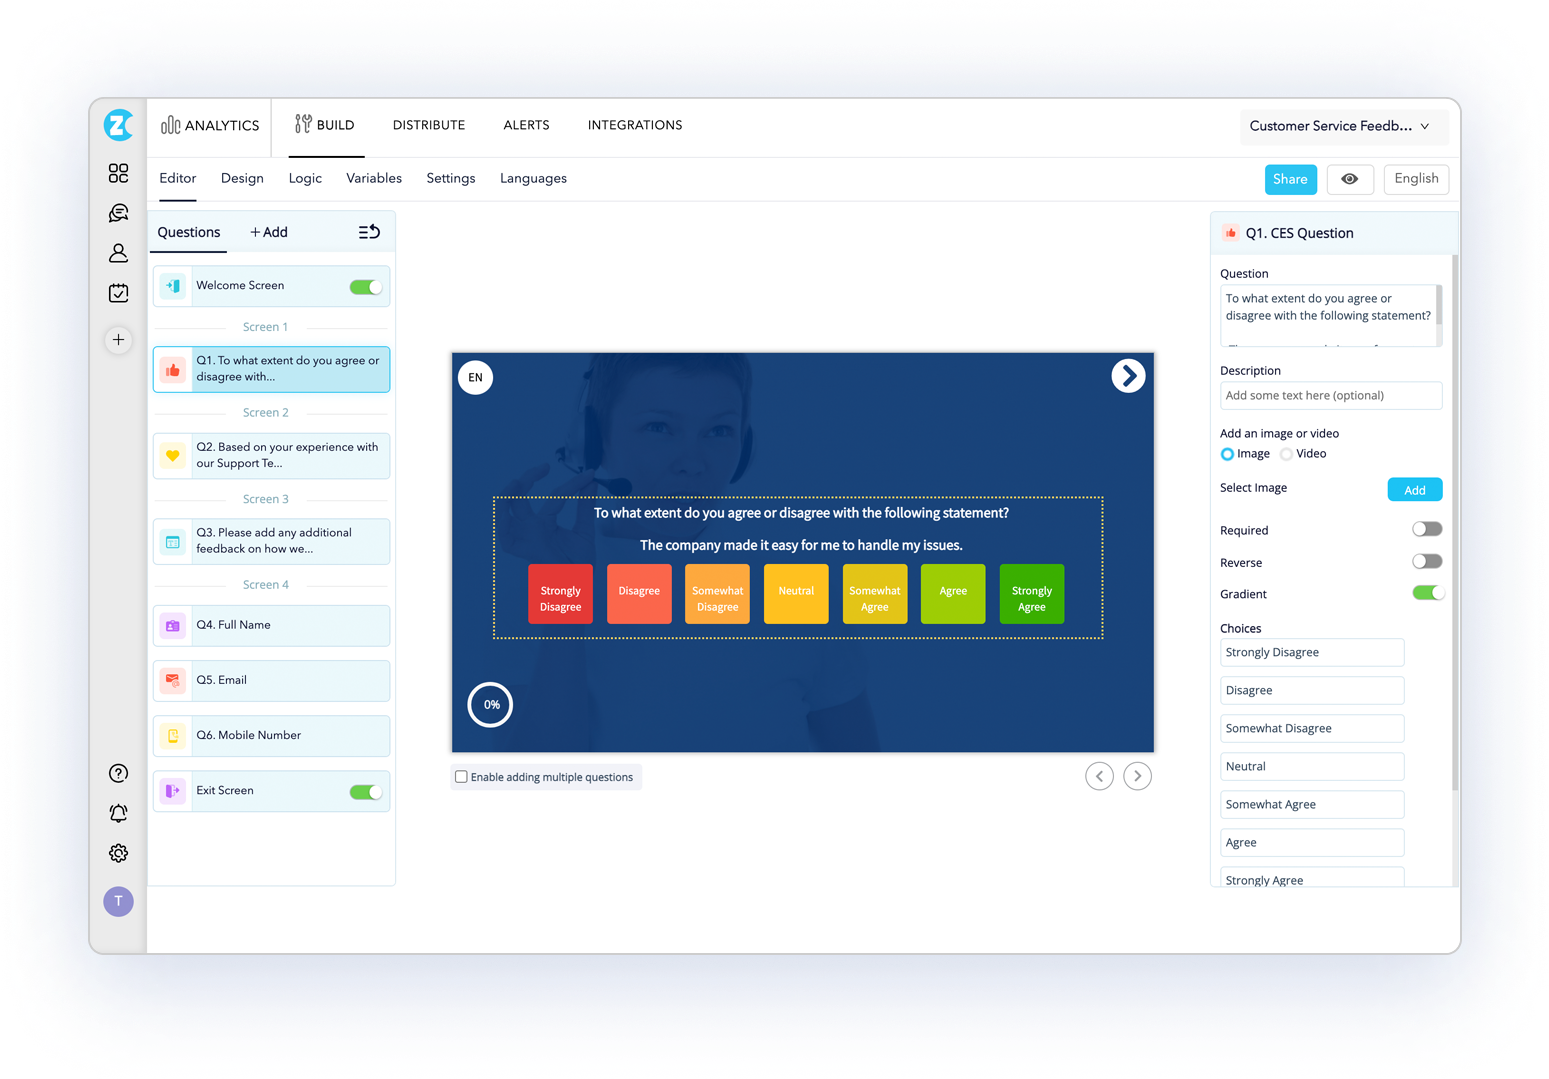Viewport: 1549px width, 1079px height.
Task: Select the red Strongly Disagree swatch
Action: [x=560, y=594]
